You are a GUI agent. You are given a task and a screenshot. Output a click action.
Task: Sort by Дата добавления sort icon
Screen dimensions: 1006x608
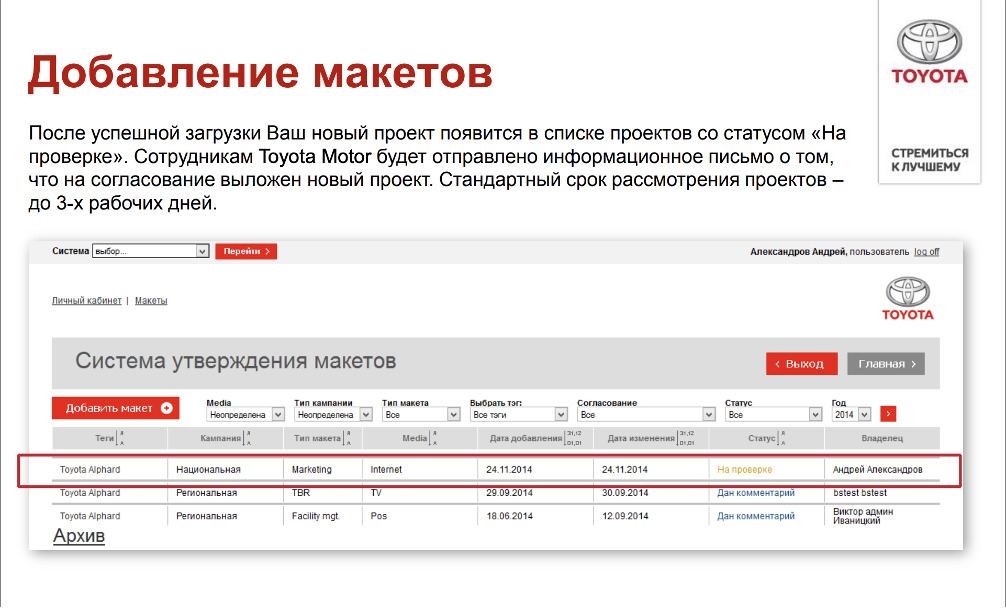[574, 438]
